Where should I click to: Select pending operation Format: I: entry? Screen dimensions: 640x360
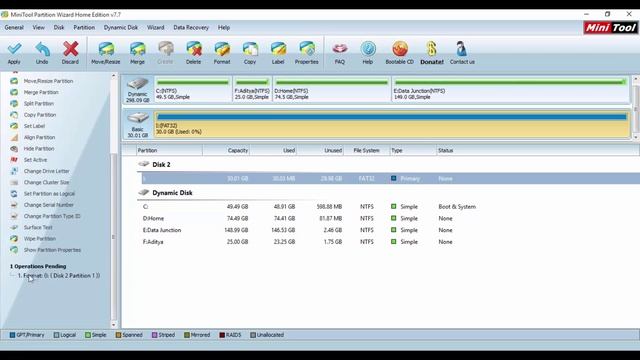coord(59,276)
